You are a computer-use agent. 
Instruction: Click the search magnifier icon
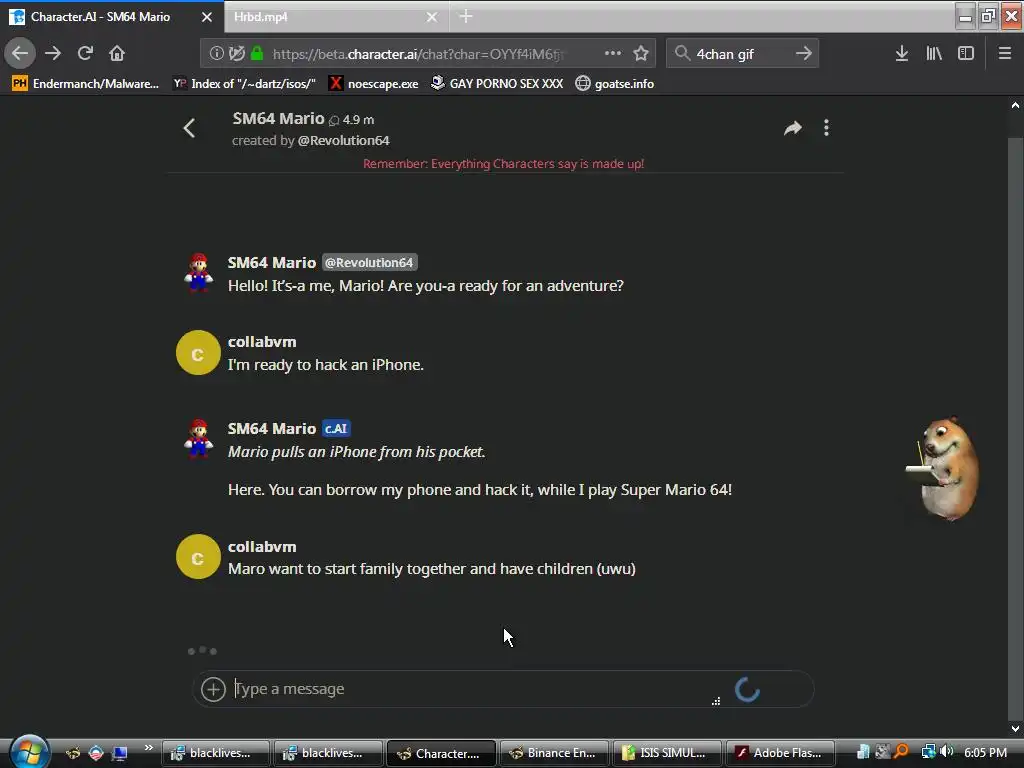point(682,53)
